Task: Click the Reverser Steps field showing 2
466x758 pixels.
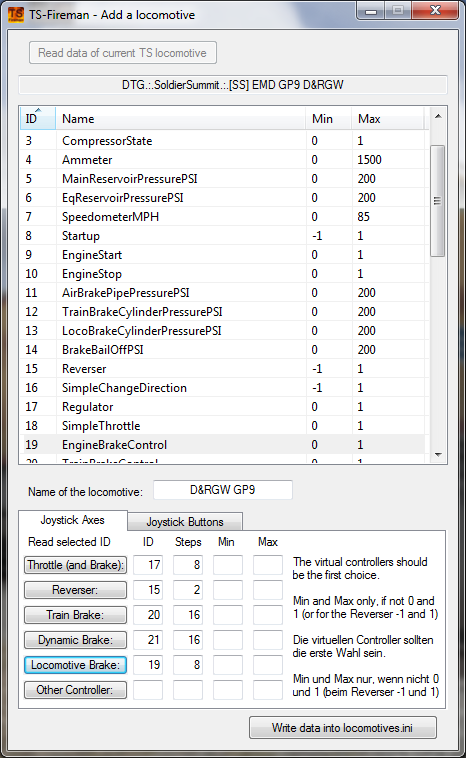Action: [188, 590]
